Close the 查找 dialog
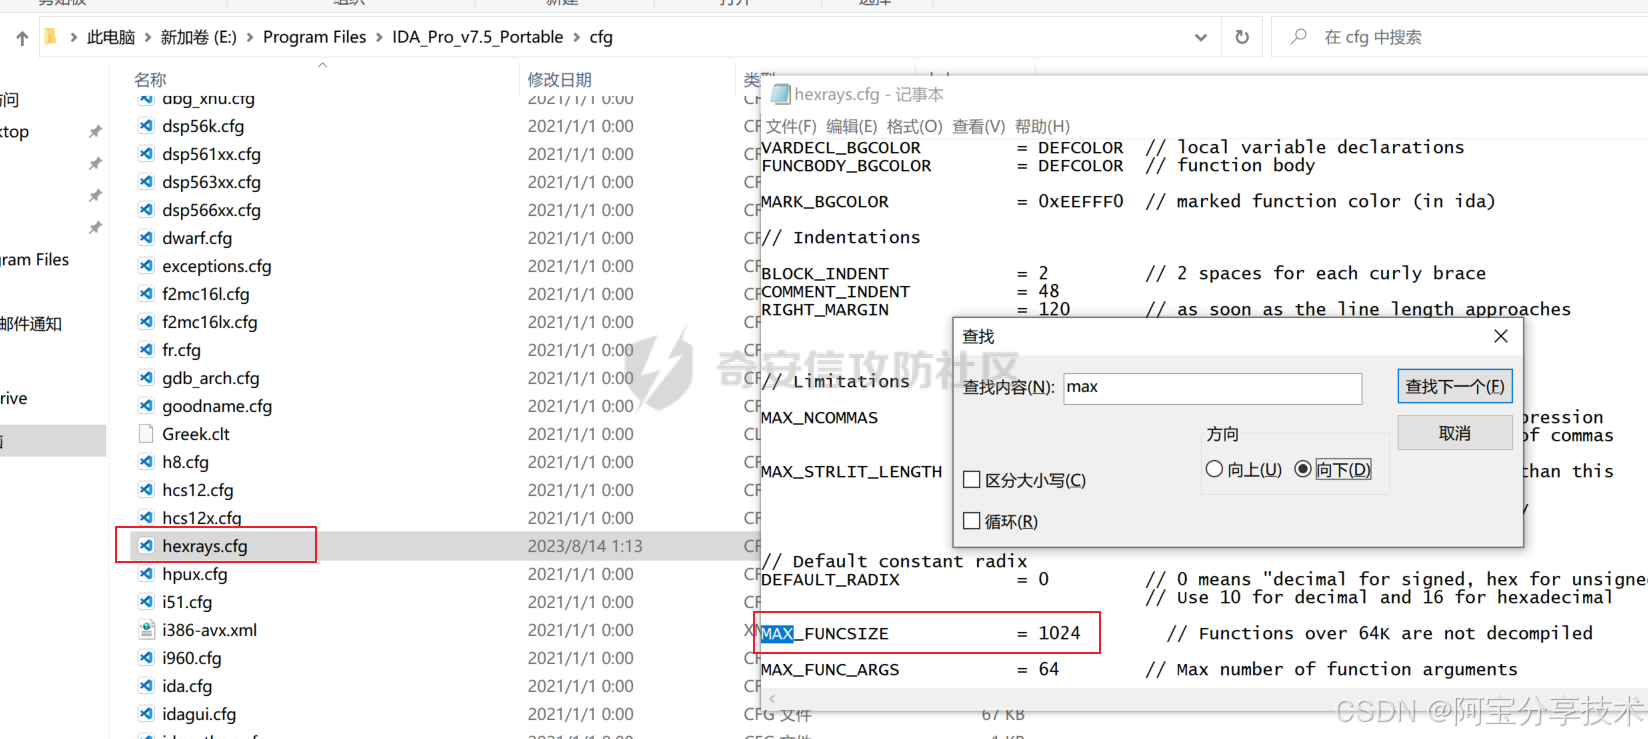1648x739 pixels. [1501, 336]
